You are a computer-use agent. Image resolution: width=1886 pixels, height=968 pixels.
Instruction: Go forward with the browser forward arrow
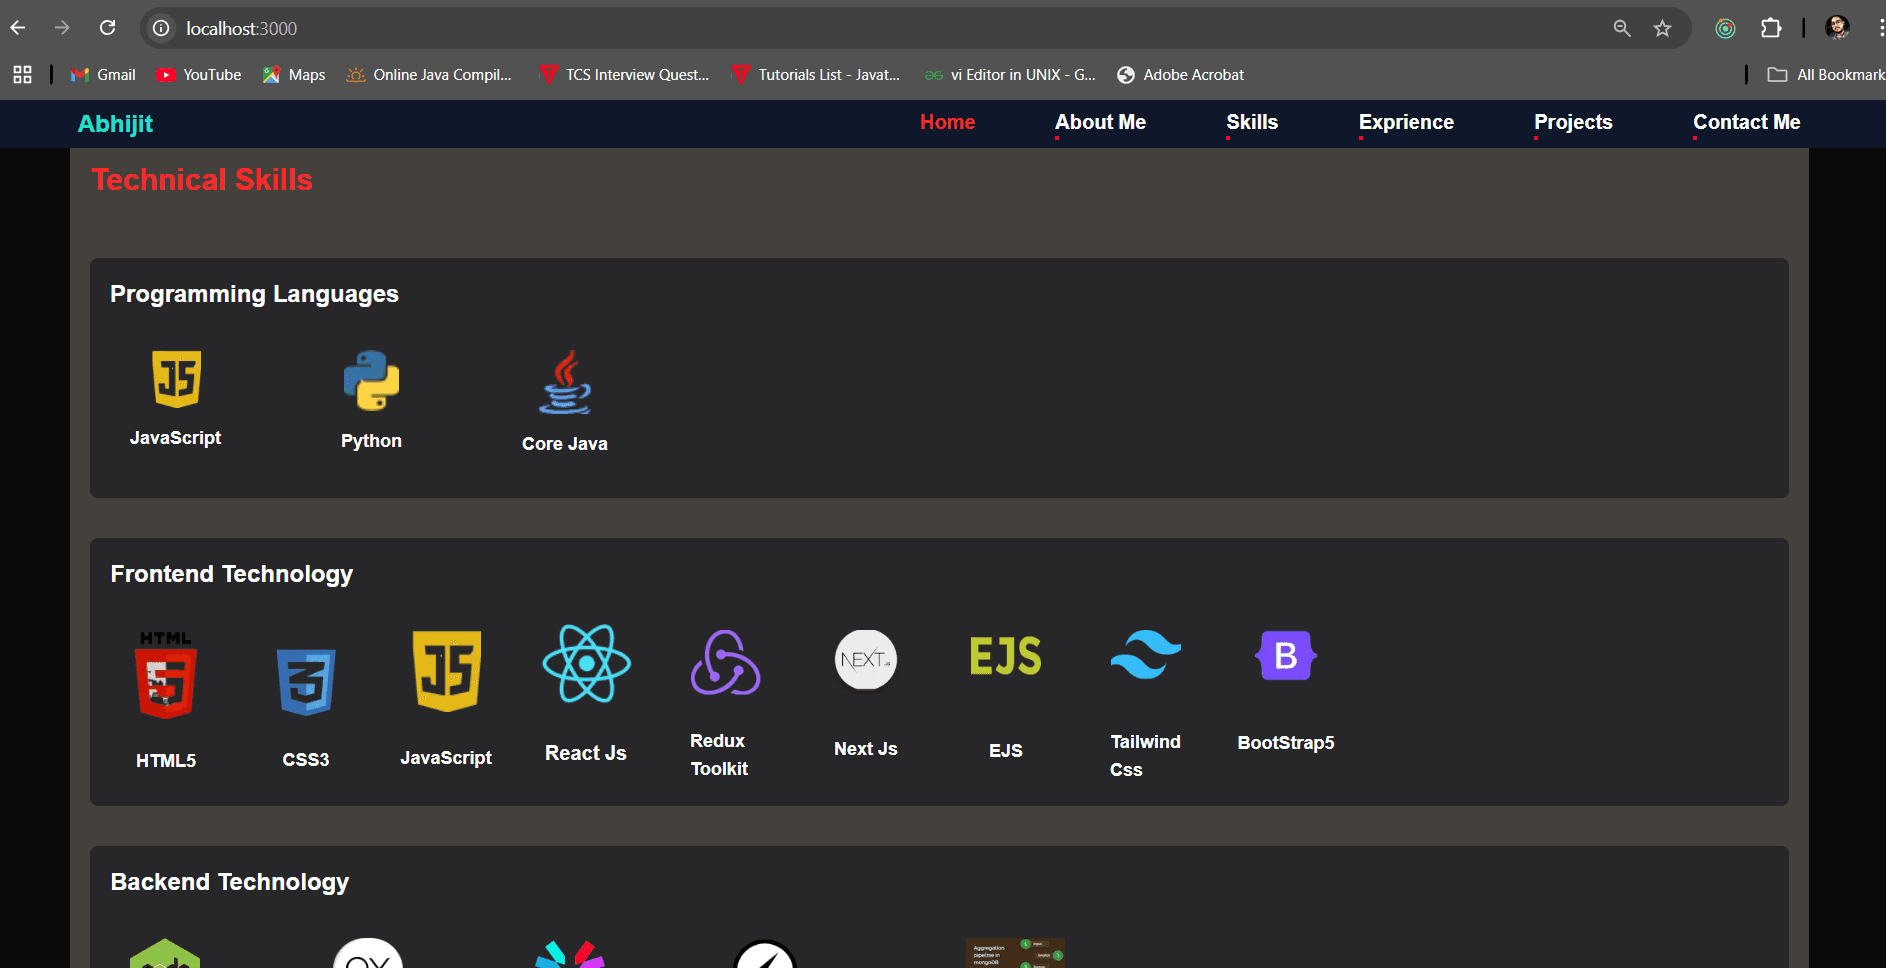[x=62, y=28]
